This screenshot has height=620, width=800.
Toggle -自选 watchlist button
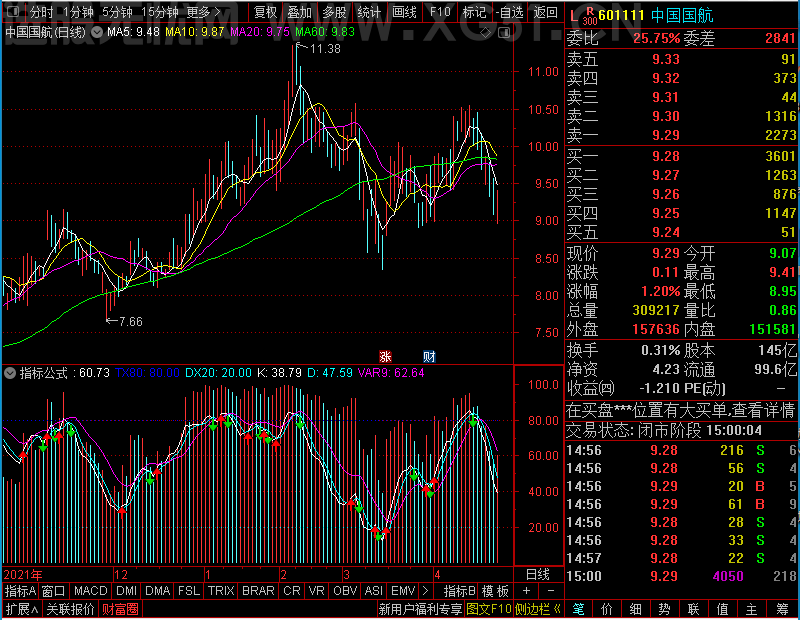pos(509,12)
